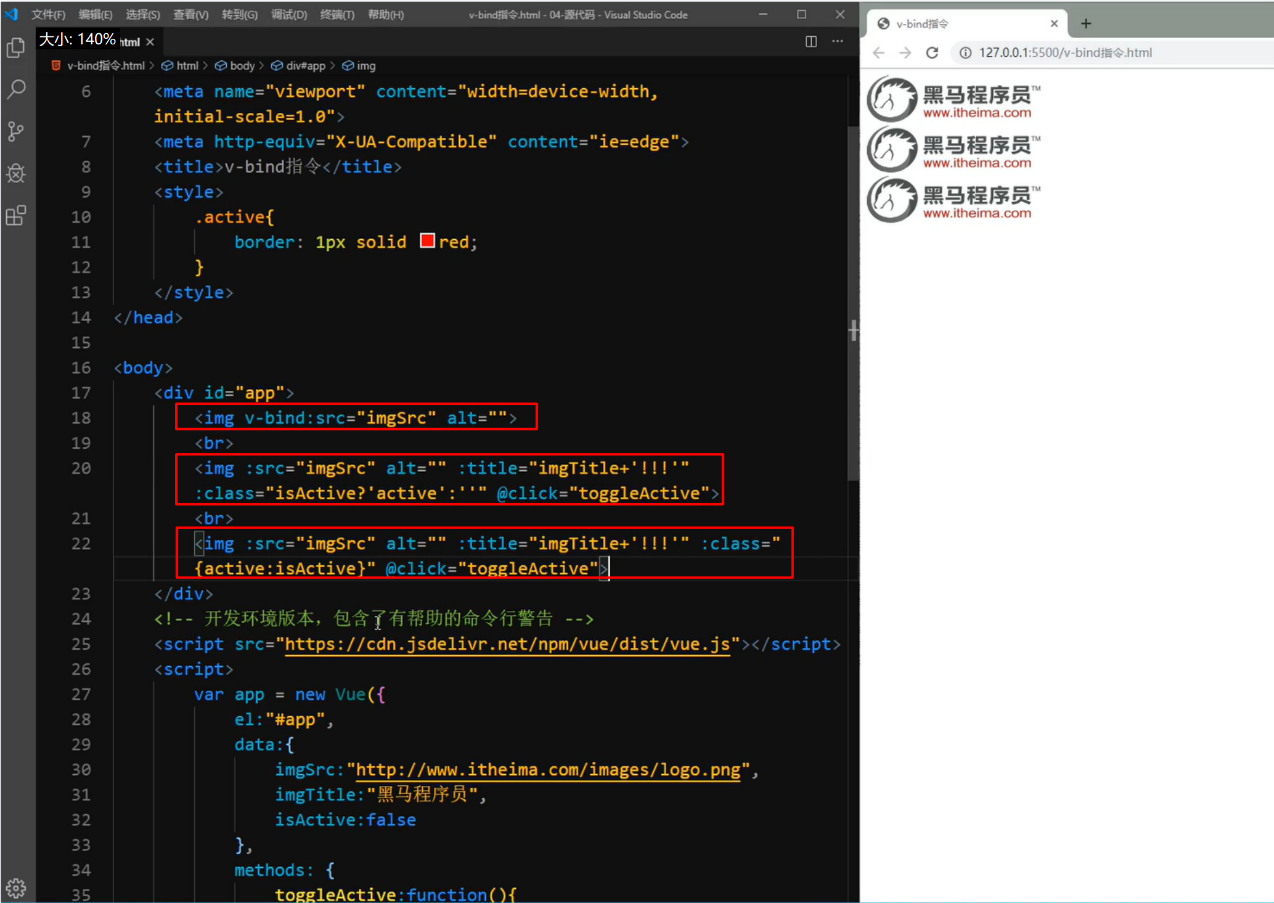Image resolution: width=1274 pixels, height=903 pixels.
Task: Go back in the browser
Action: click(x=878, y=52)
